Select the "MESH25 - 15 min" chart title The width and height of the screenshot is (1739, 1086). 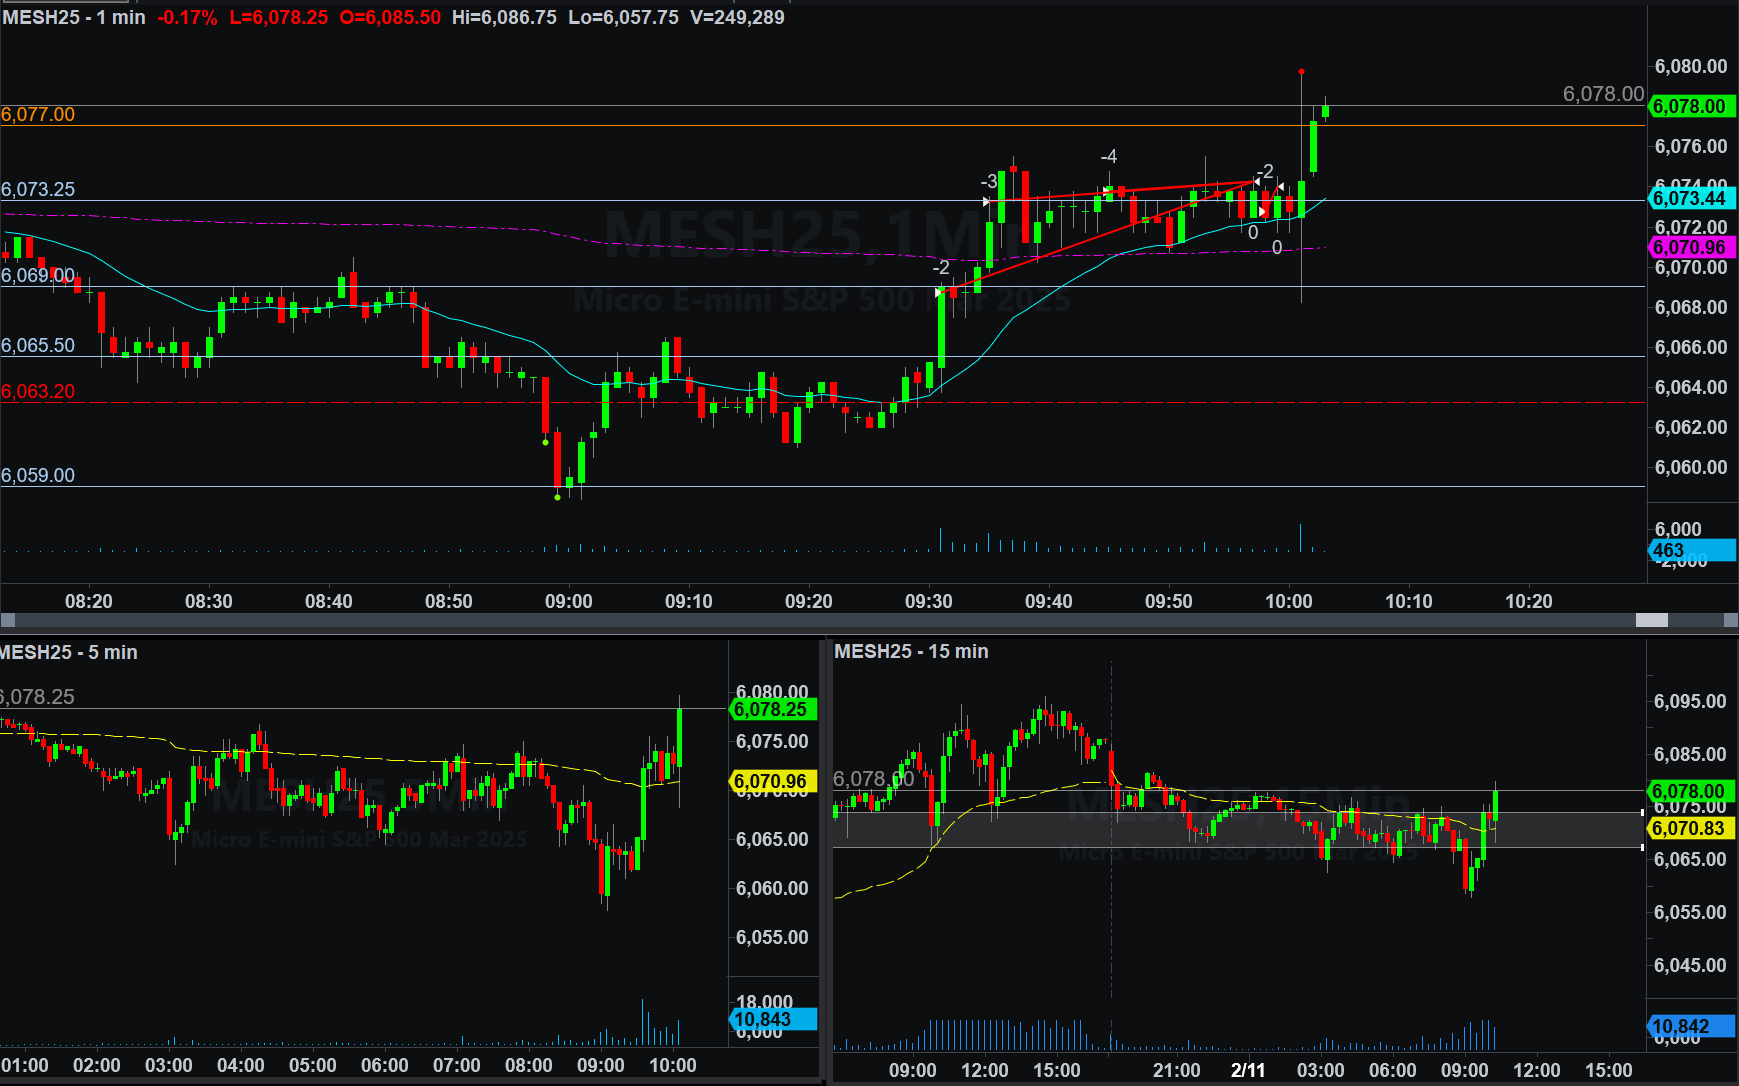click(x=911, y=651)
